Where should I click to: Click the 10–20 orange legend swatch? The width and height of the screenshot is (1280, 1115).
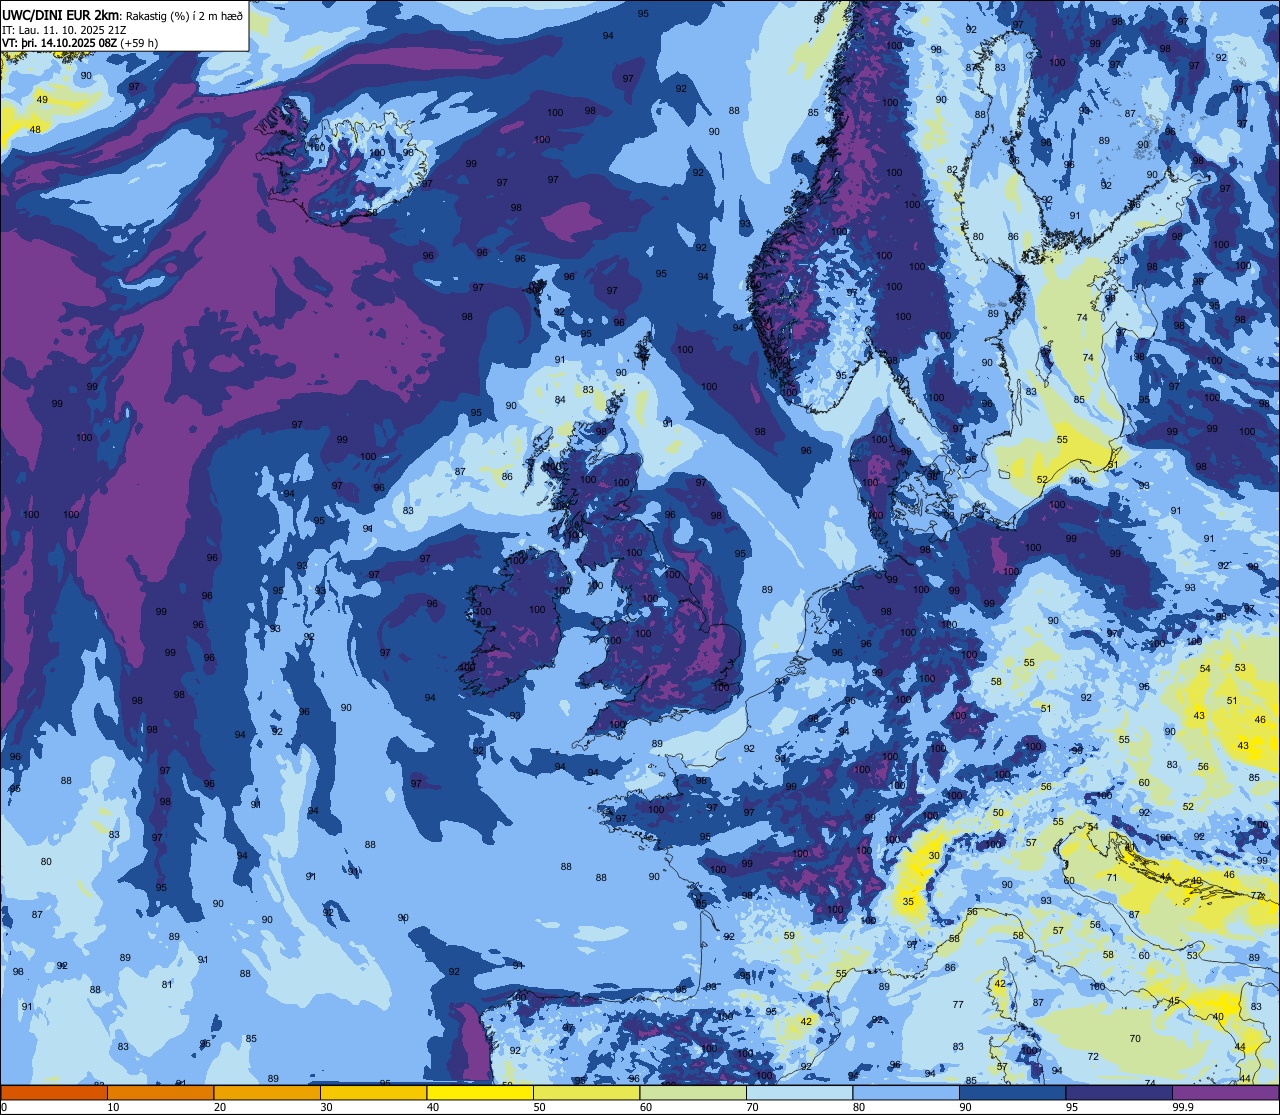[160, 1093]
